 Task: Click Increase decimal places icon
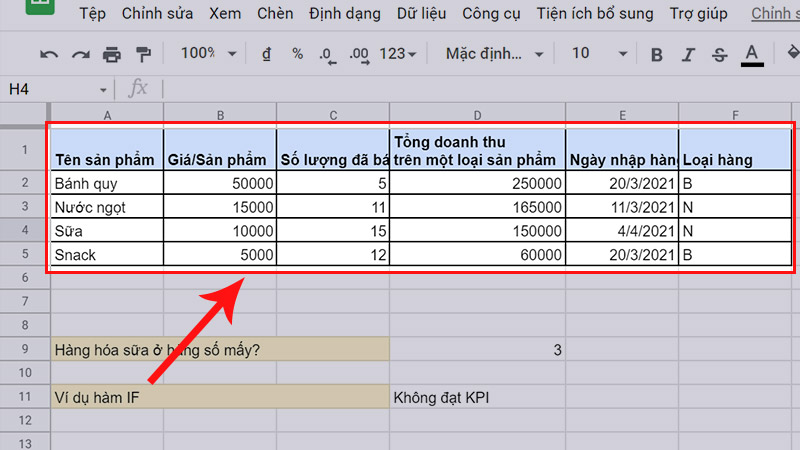click(359, 54)
